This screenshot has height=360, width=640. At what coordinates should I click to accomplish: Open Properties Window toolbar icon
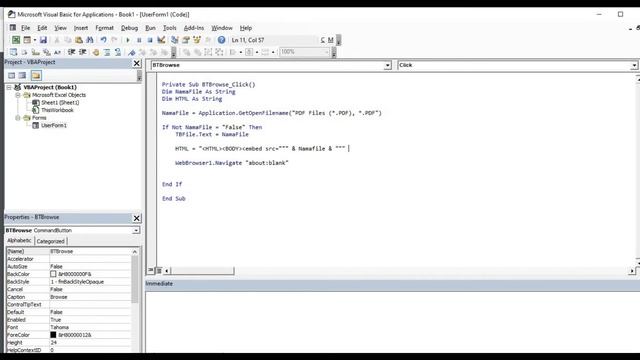(186, 40)
